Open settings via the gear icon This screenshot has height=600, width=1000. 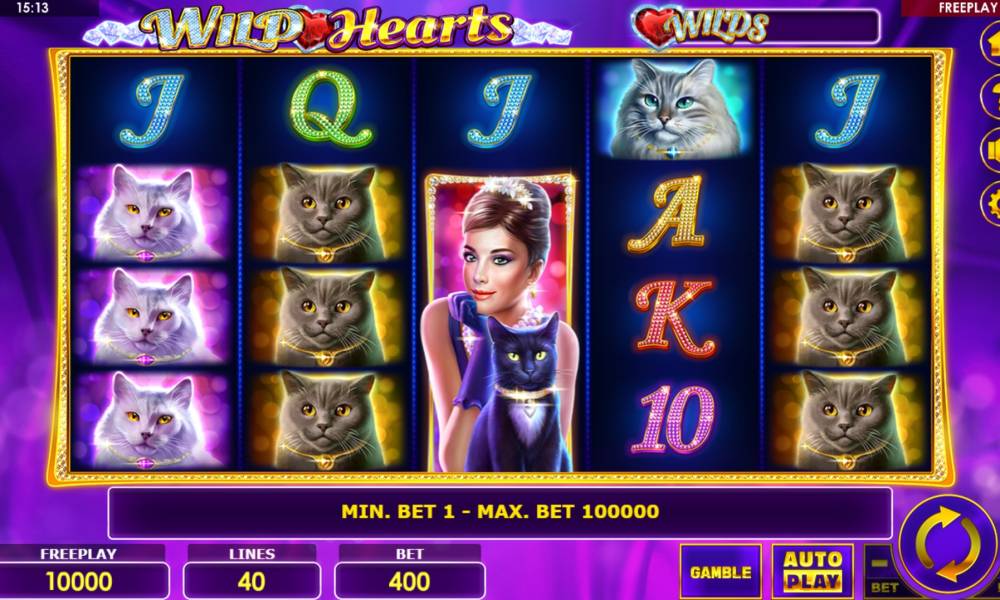click(x=991, y=203)
